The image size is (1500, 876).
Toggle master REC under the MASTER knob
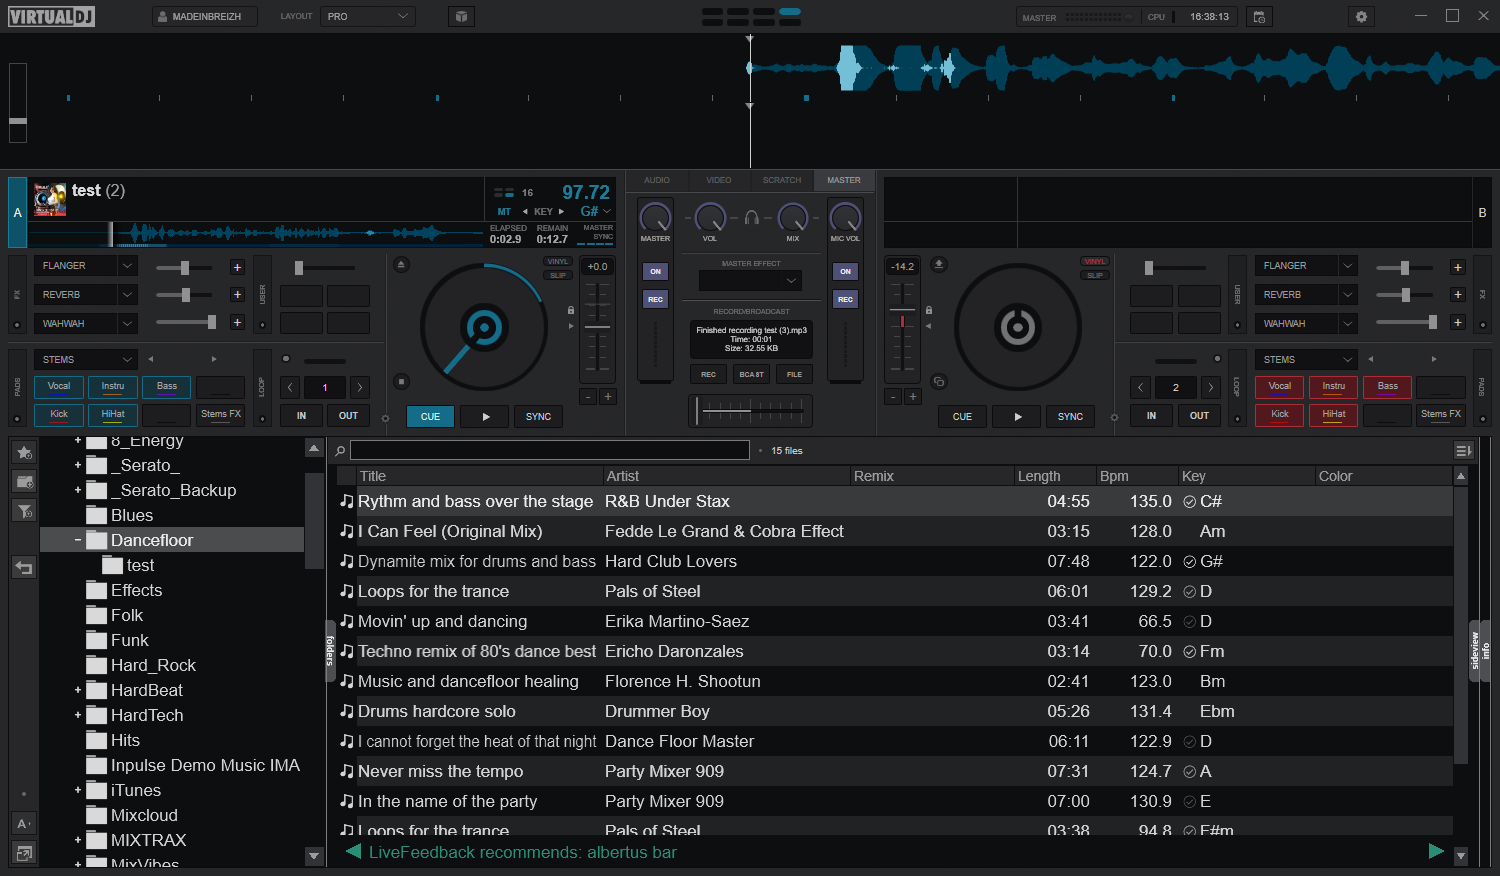(x=655, y=299)
